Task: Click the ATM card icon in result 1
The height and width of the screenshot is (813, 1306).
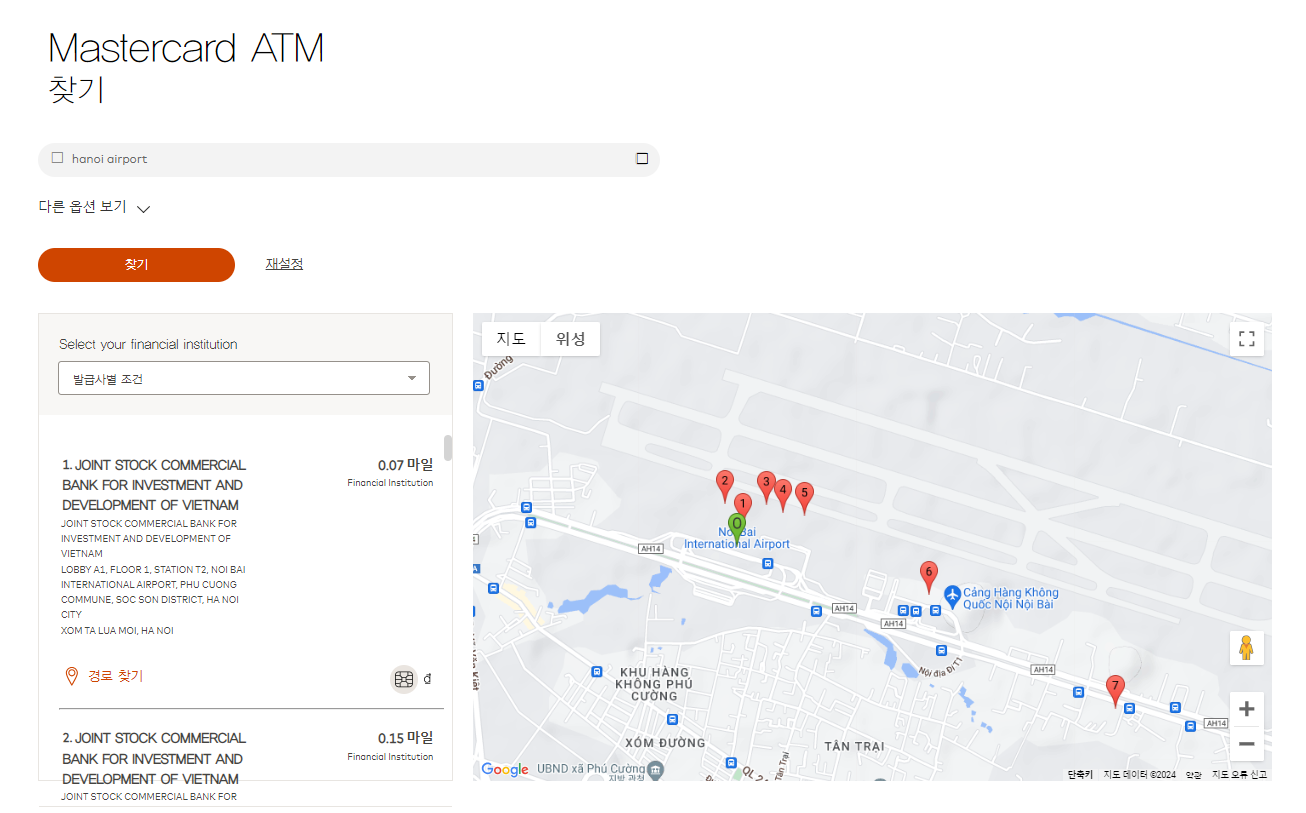Action: tap(404, 679)
